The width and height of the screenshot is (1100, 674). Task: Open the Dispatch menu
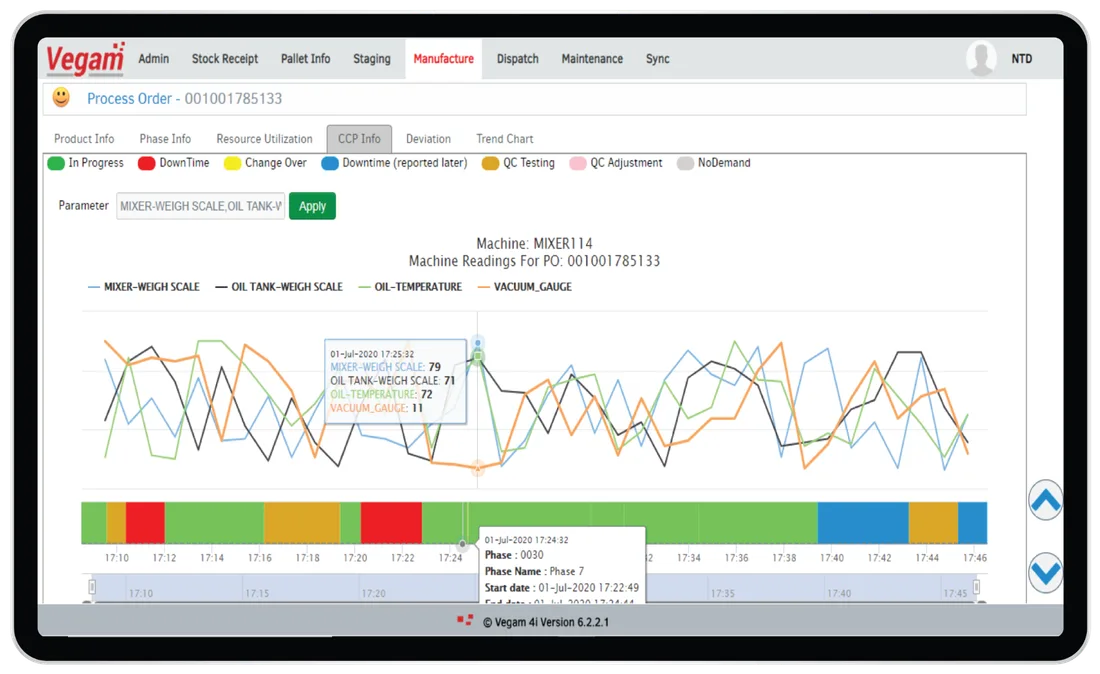click(x=518, y=59)
